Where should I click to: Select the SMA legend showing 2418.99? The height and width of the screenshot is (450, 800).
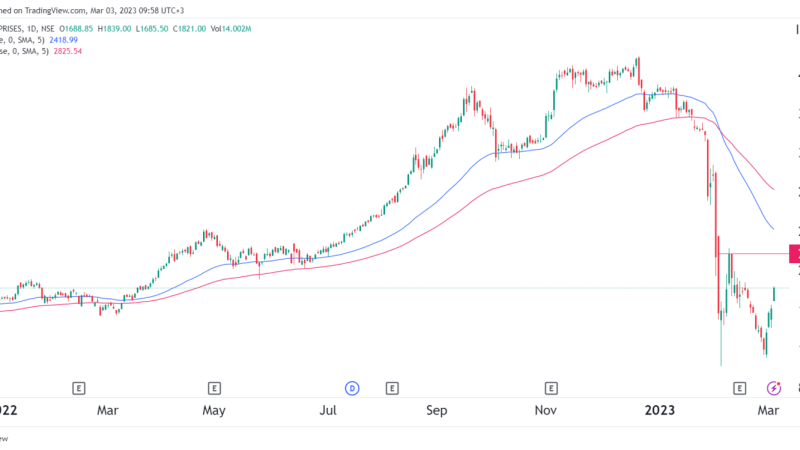coord(40,36)
